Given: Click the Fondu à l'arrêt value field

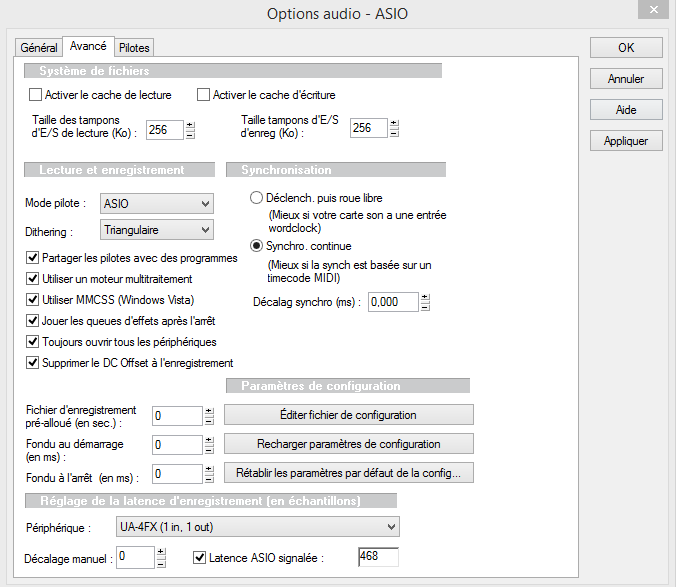Looking at the screenshot, I should point(177,474).
